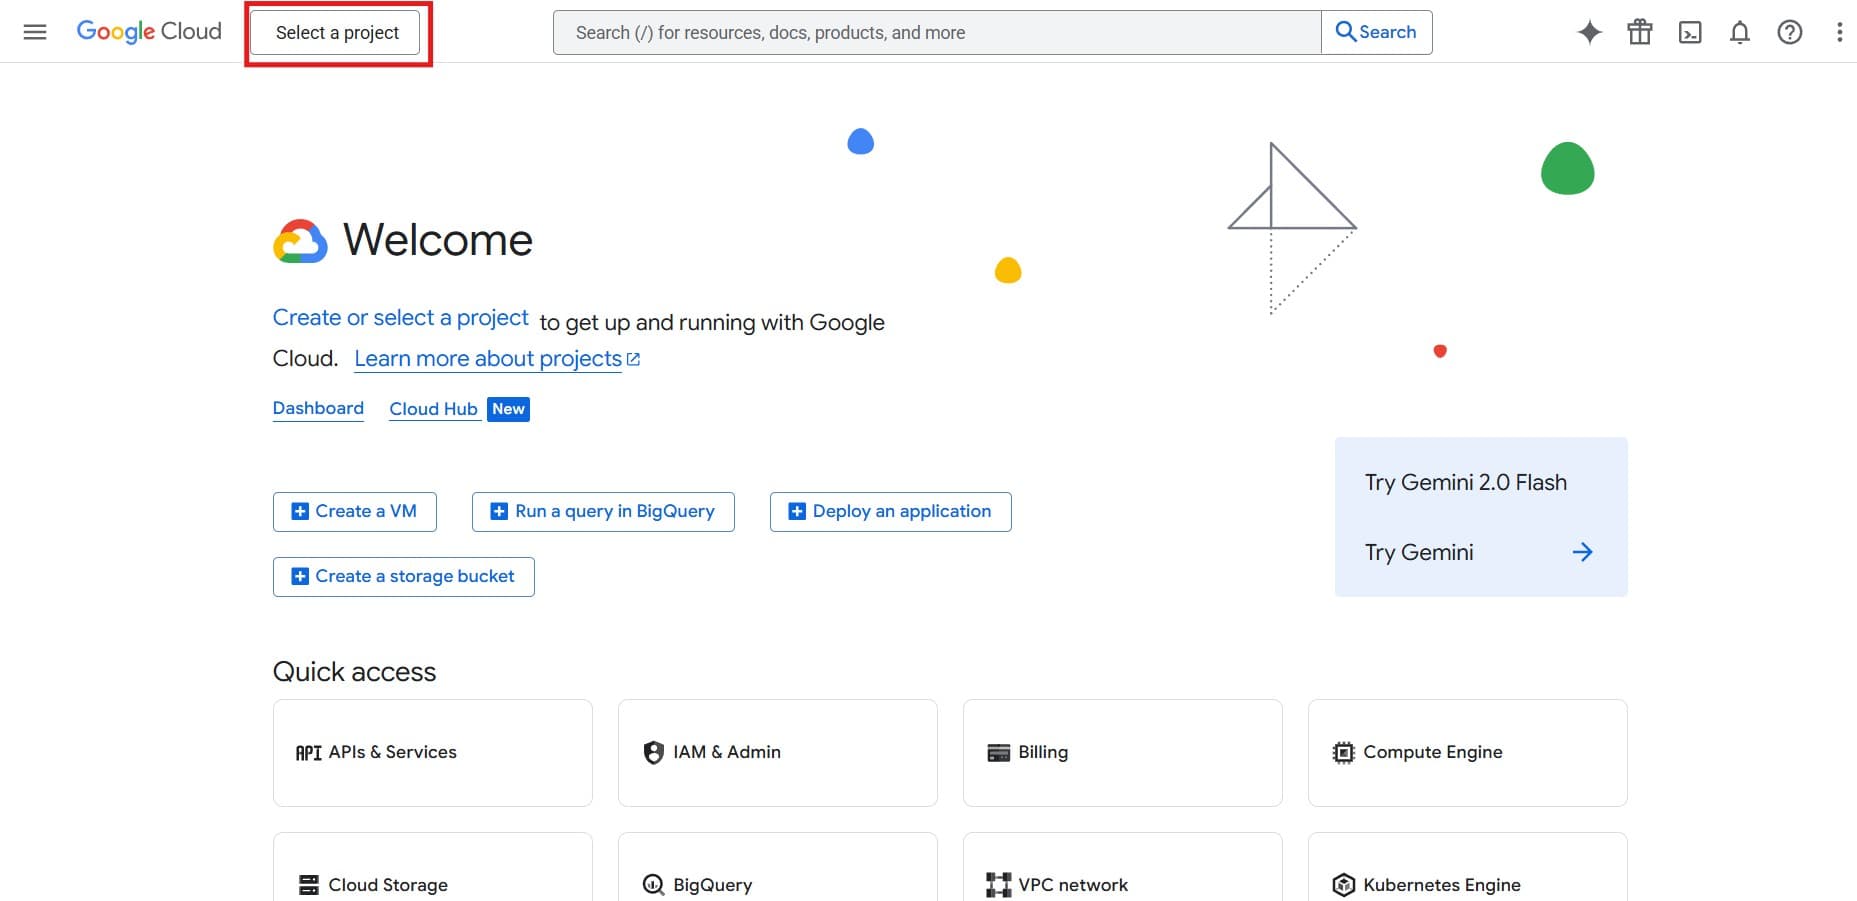Click the New badge beside Cloud Hub
This screenshot has height=901, width=1857.
click(508, 409)
